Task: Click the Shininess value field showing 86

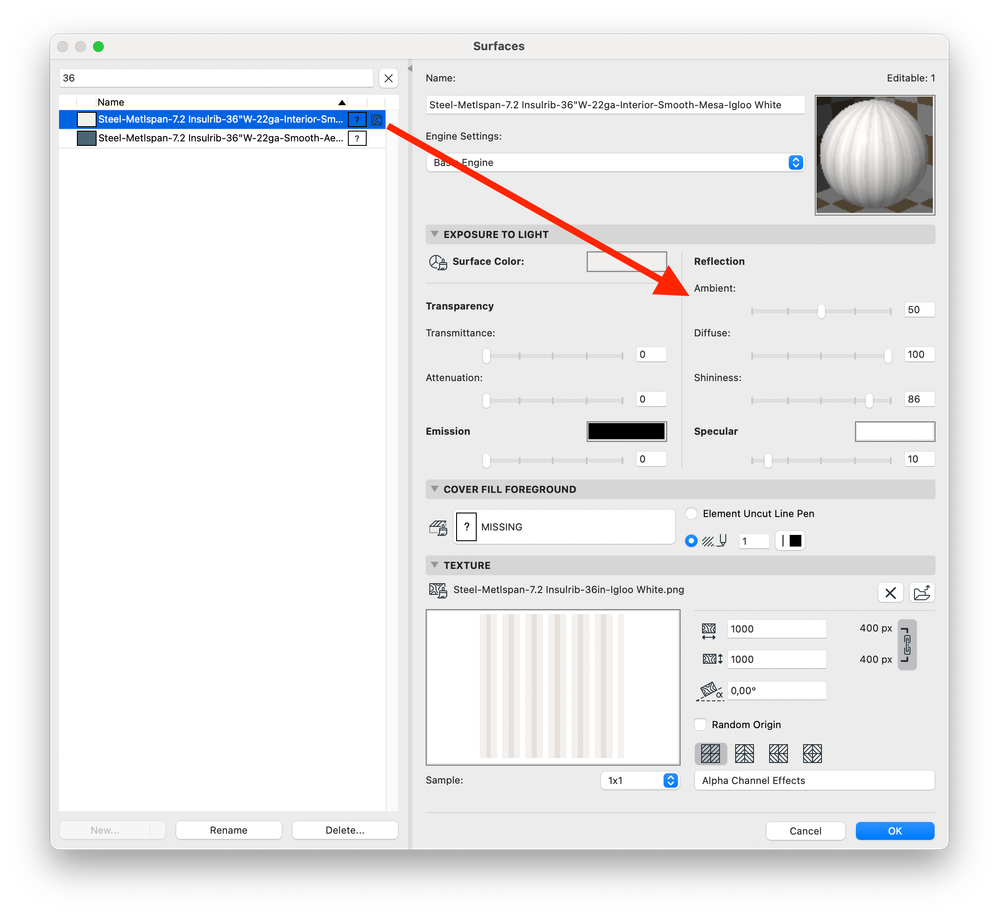Action: pyautogui.click(x=919, y=399)
